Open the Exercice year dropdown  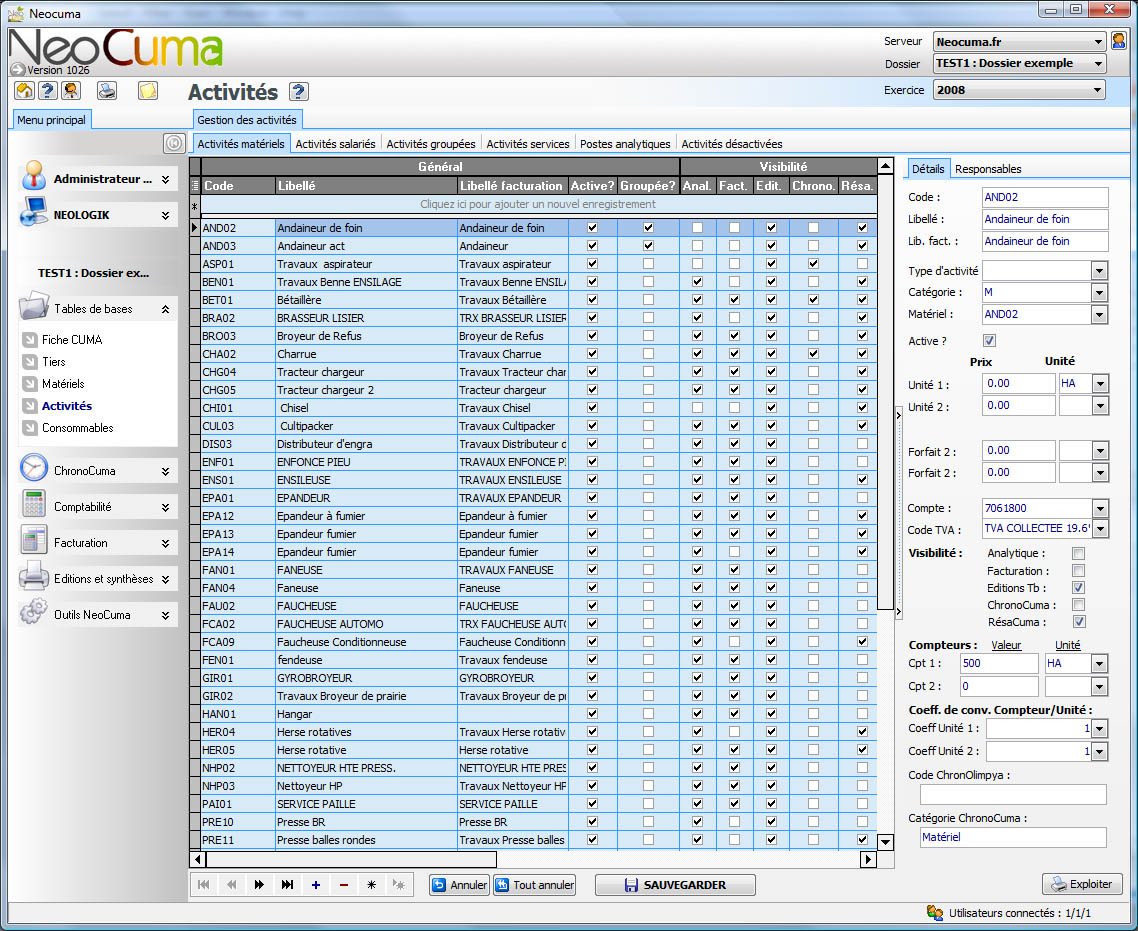coord(1097,90)
